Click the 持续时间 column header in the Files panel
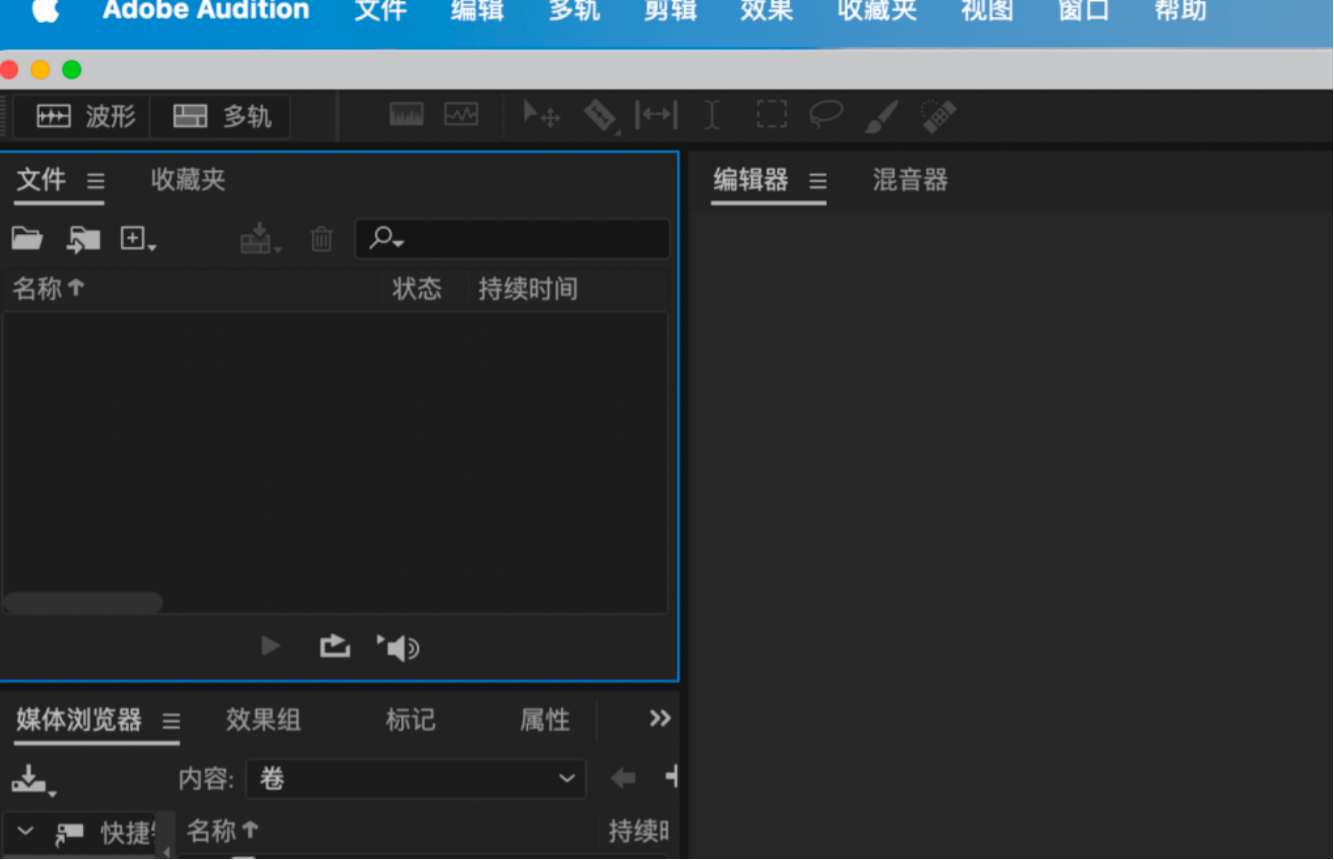 tap(528, 289)
